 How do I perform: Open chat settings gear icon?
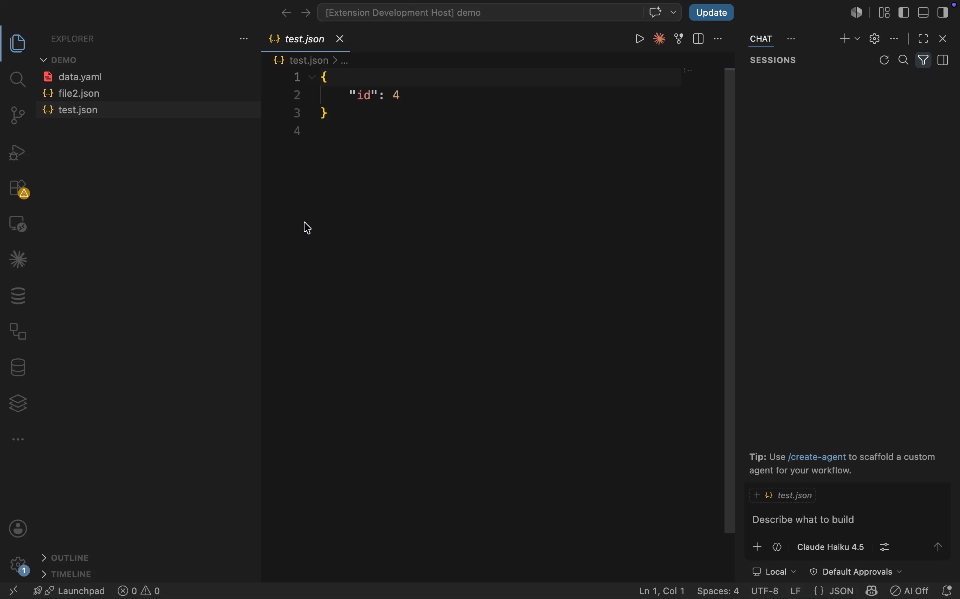(874, 39)
